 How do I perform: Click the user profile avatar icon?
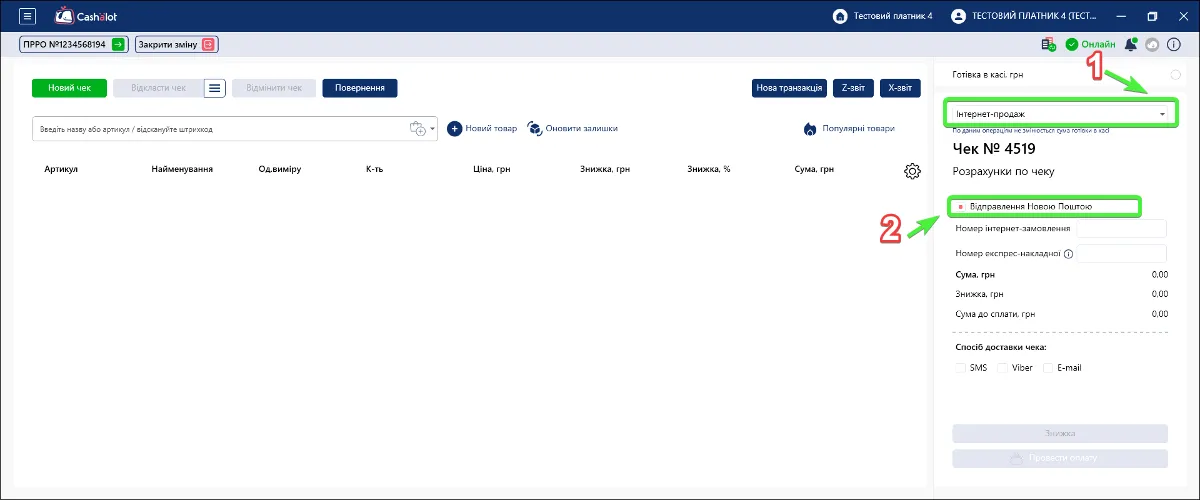point(958,16)
